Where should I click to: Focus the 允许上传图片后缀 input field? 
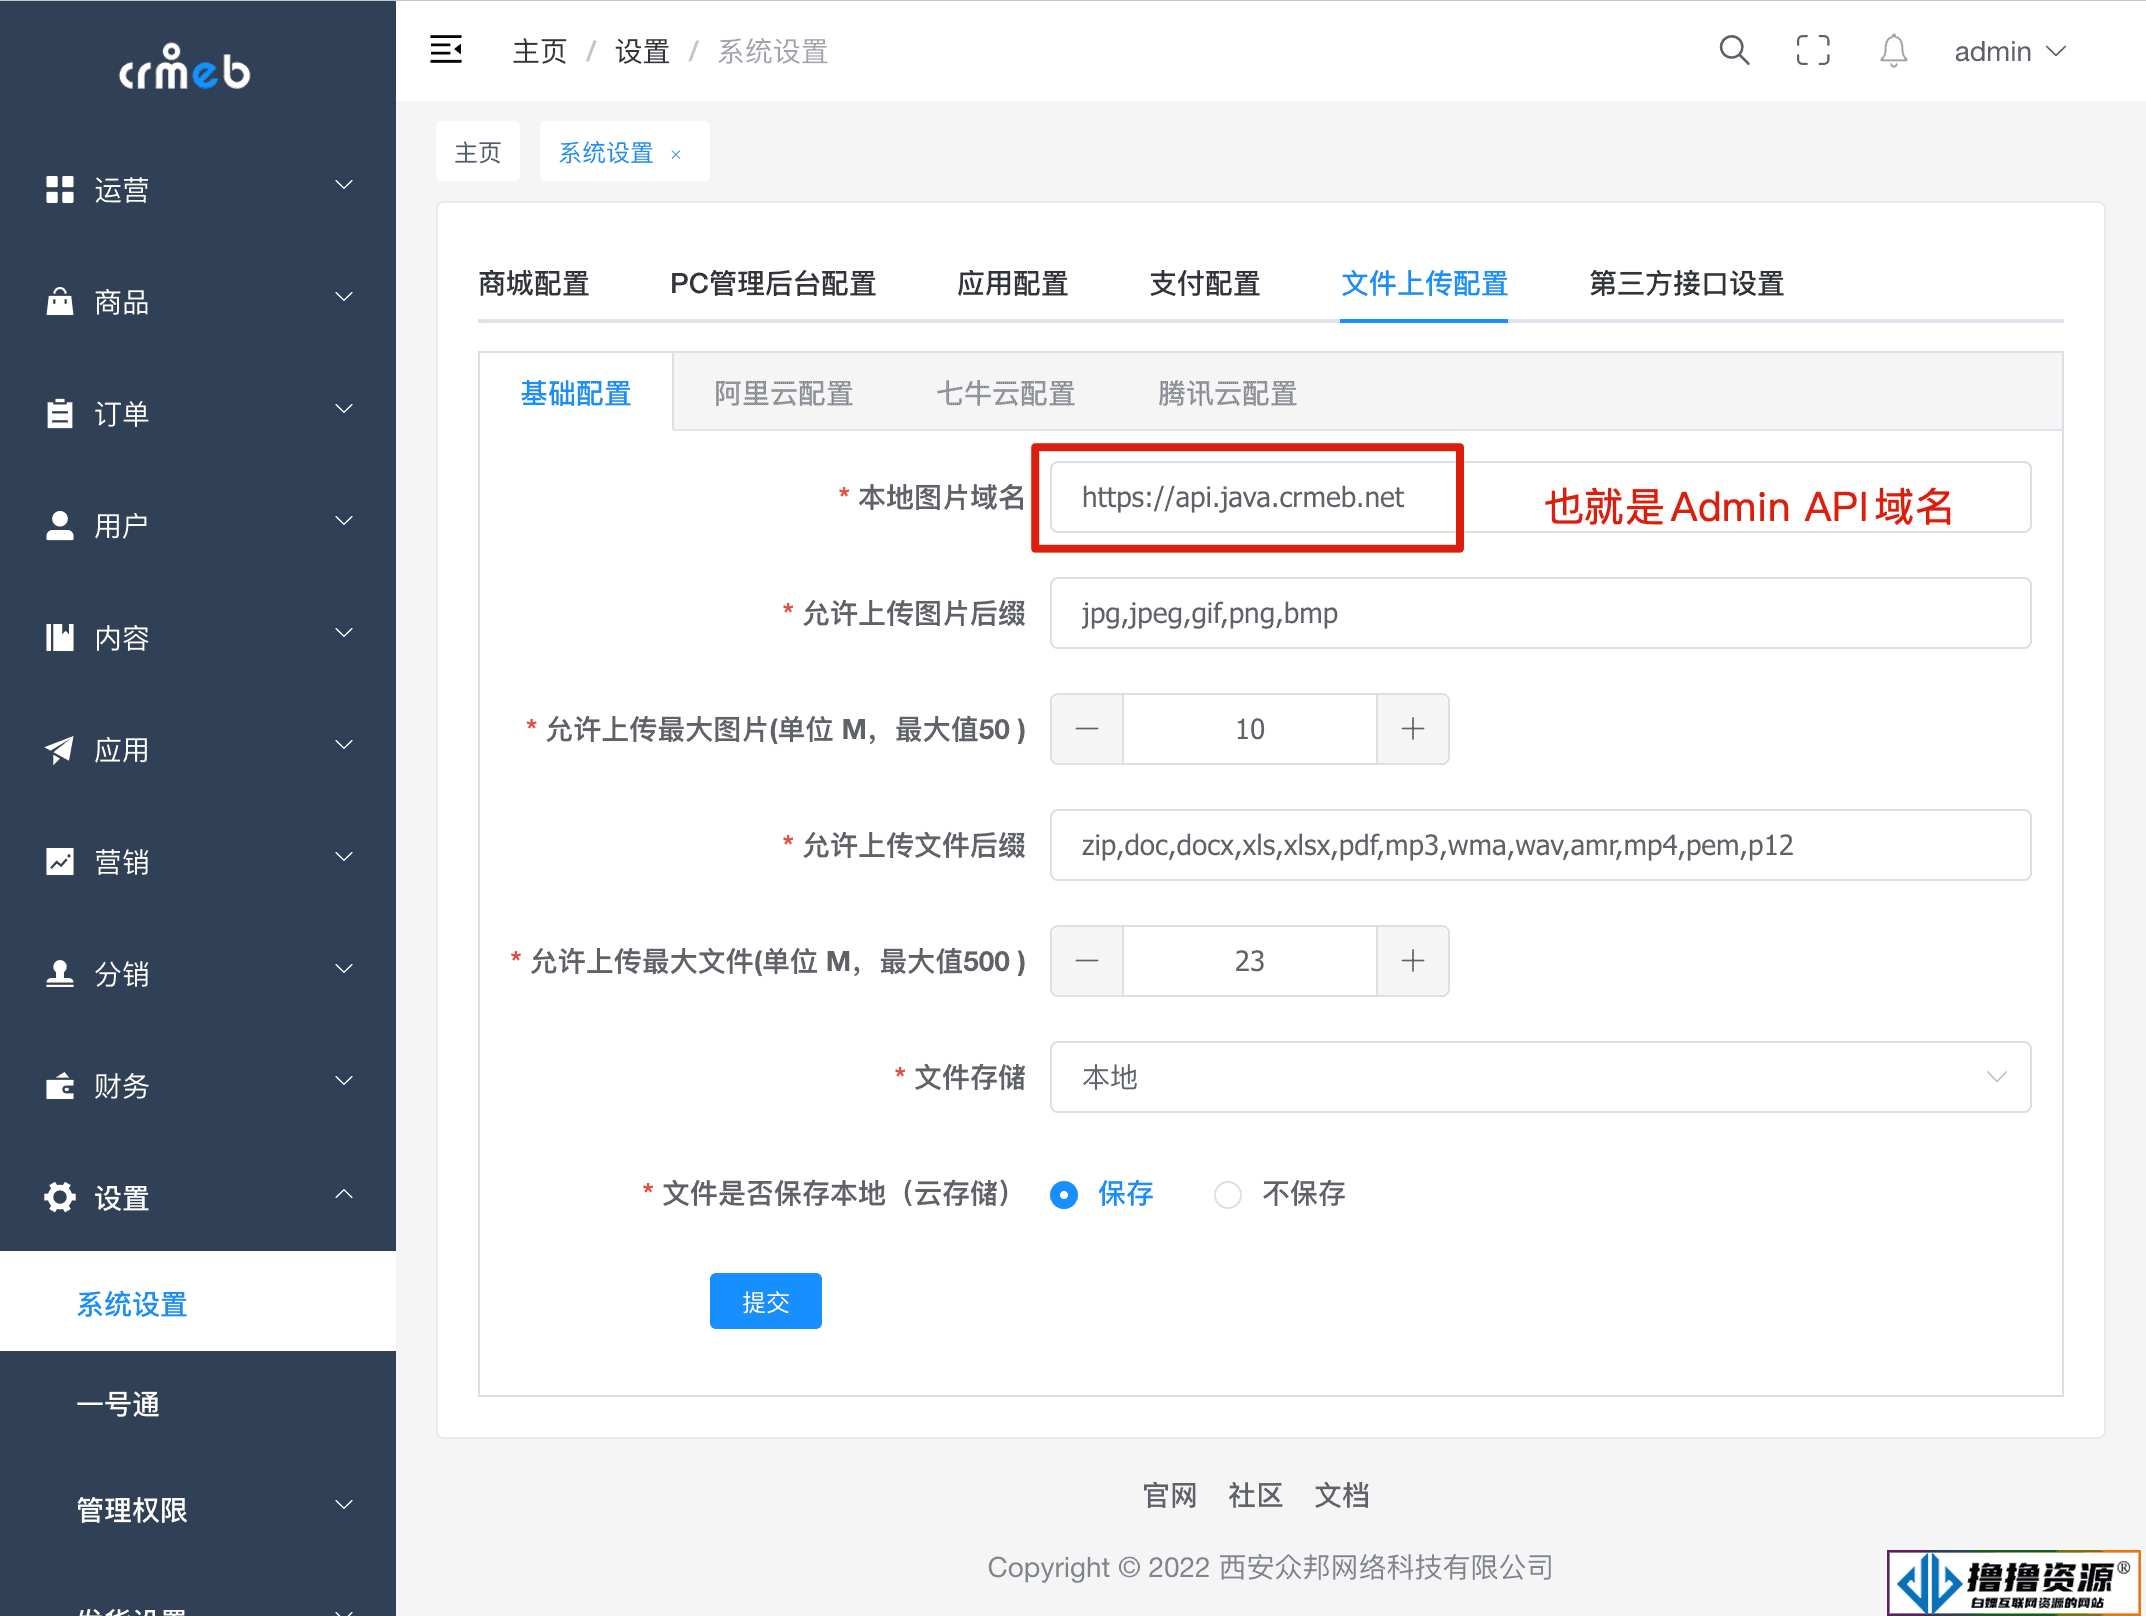click(1540, 613)
